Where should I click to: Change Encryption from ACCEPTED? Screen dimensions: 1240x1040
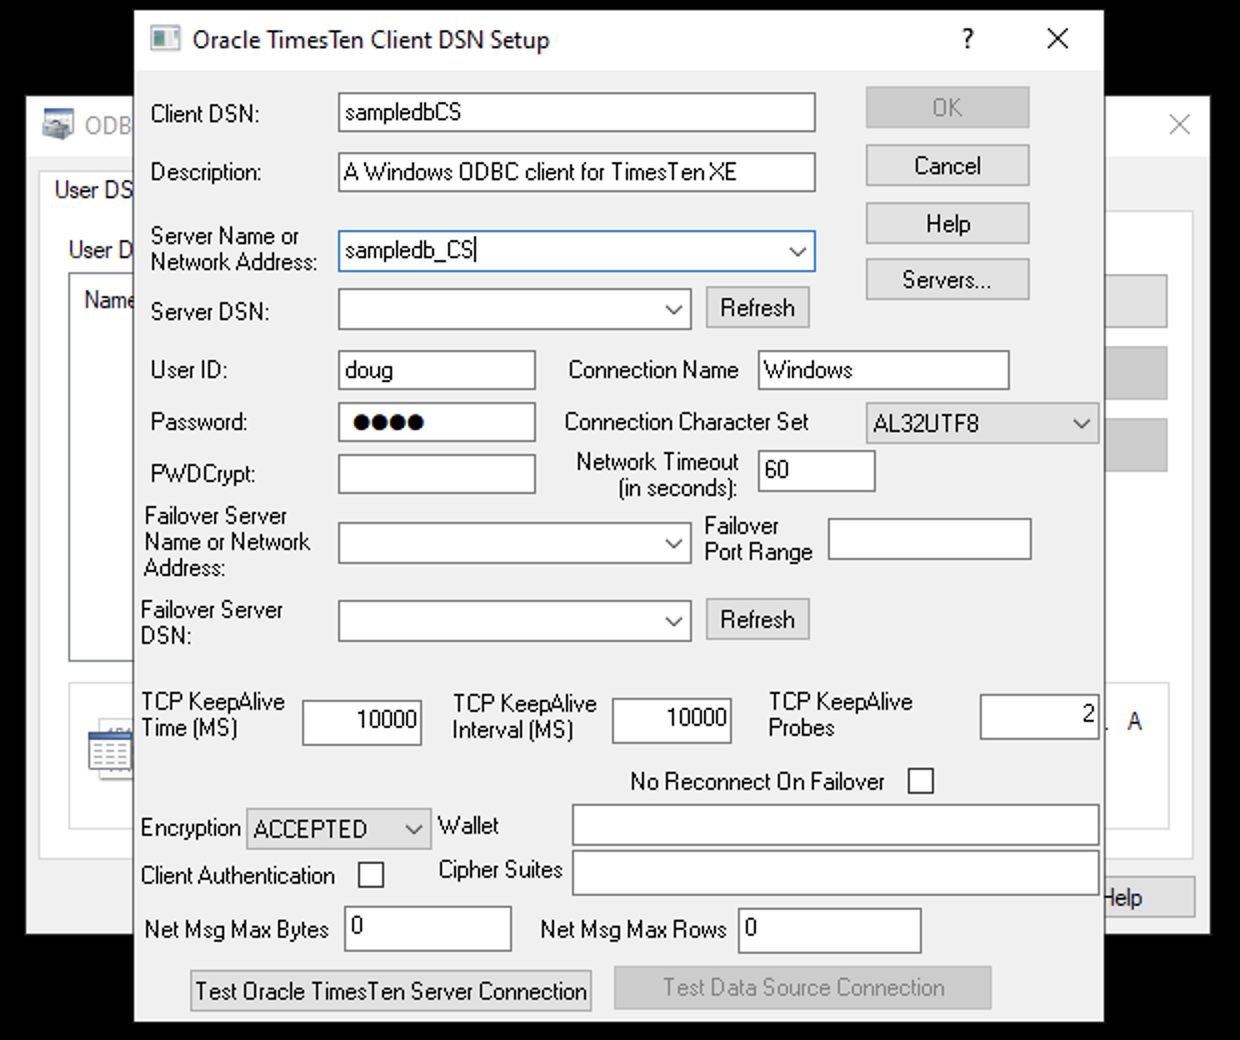413,828
